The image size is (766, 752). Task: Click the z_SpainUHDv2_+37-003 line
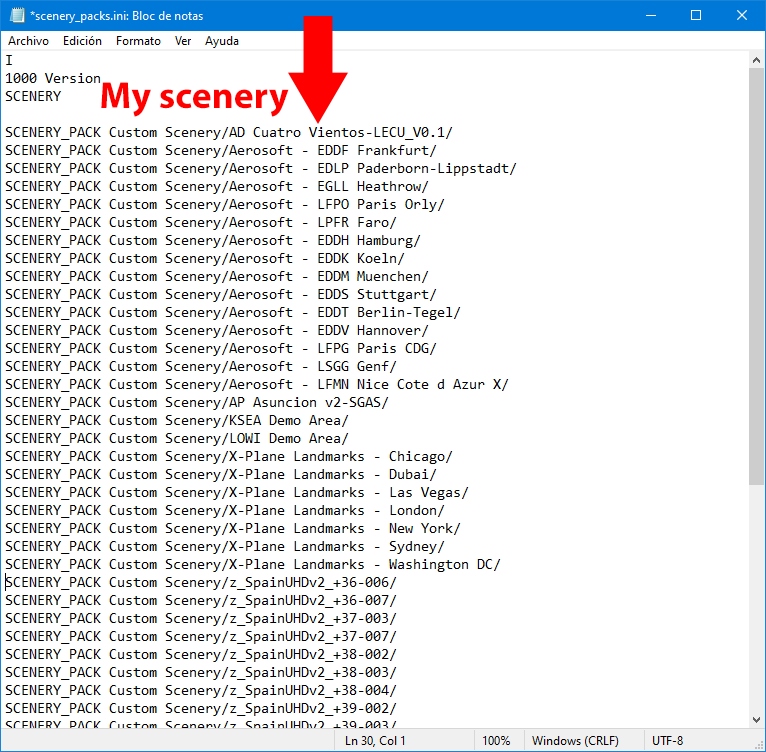pos(201,619)
